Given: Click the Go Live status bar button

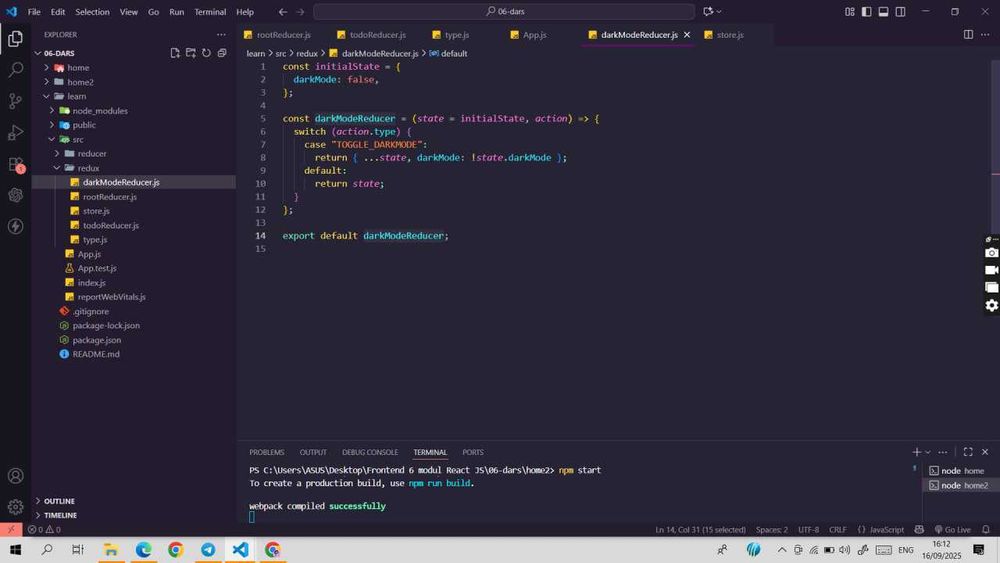Looking at the screenshot, I should click(952, 530).
